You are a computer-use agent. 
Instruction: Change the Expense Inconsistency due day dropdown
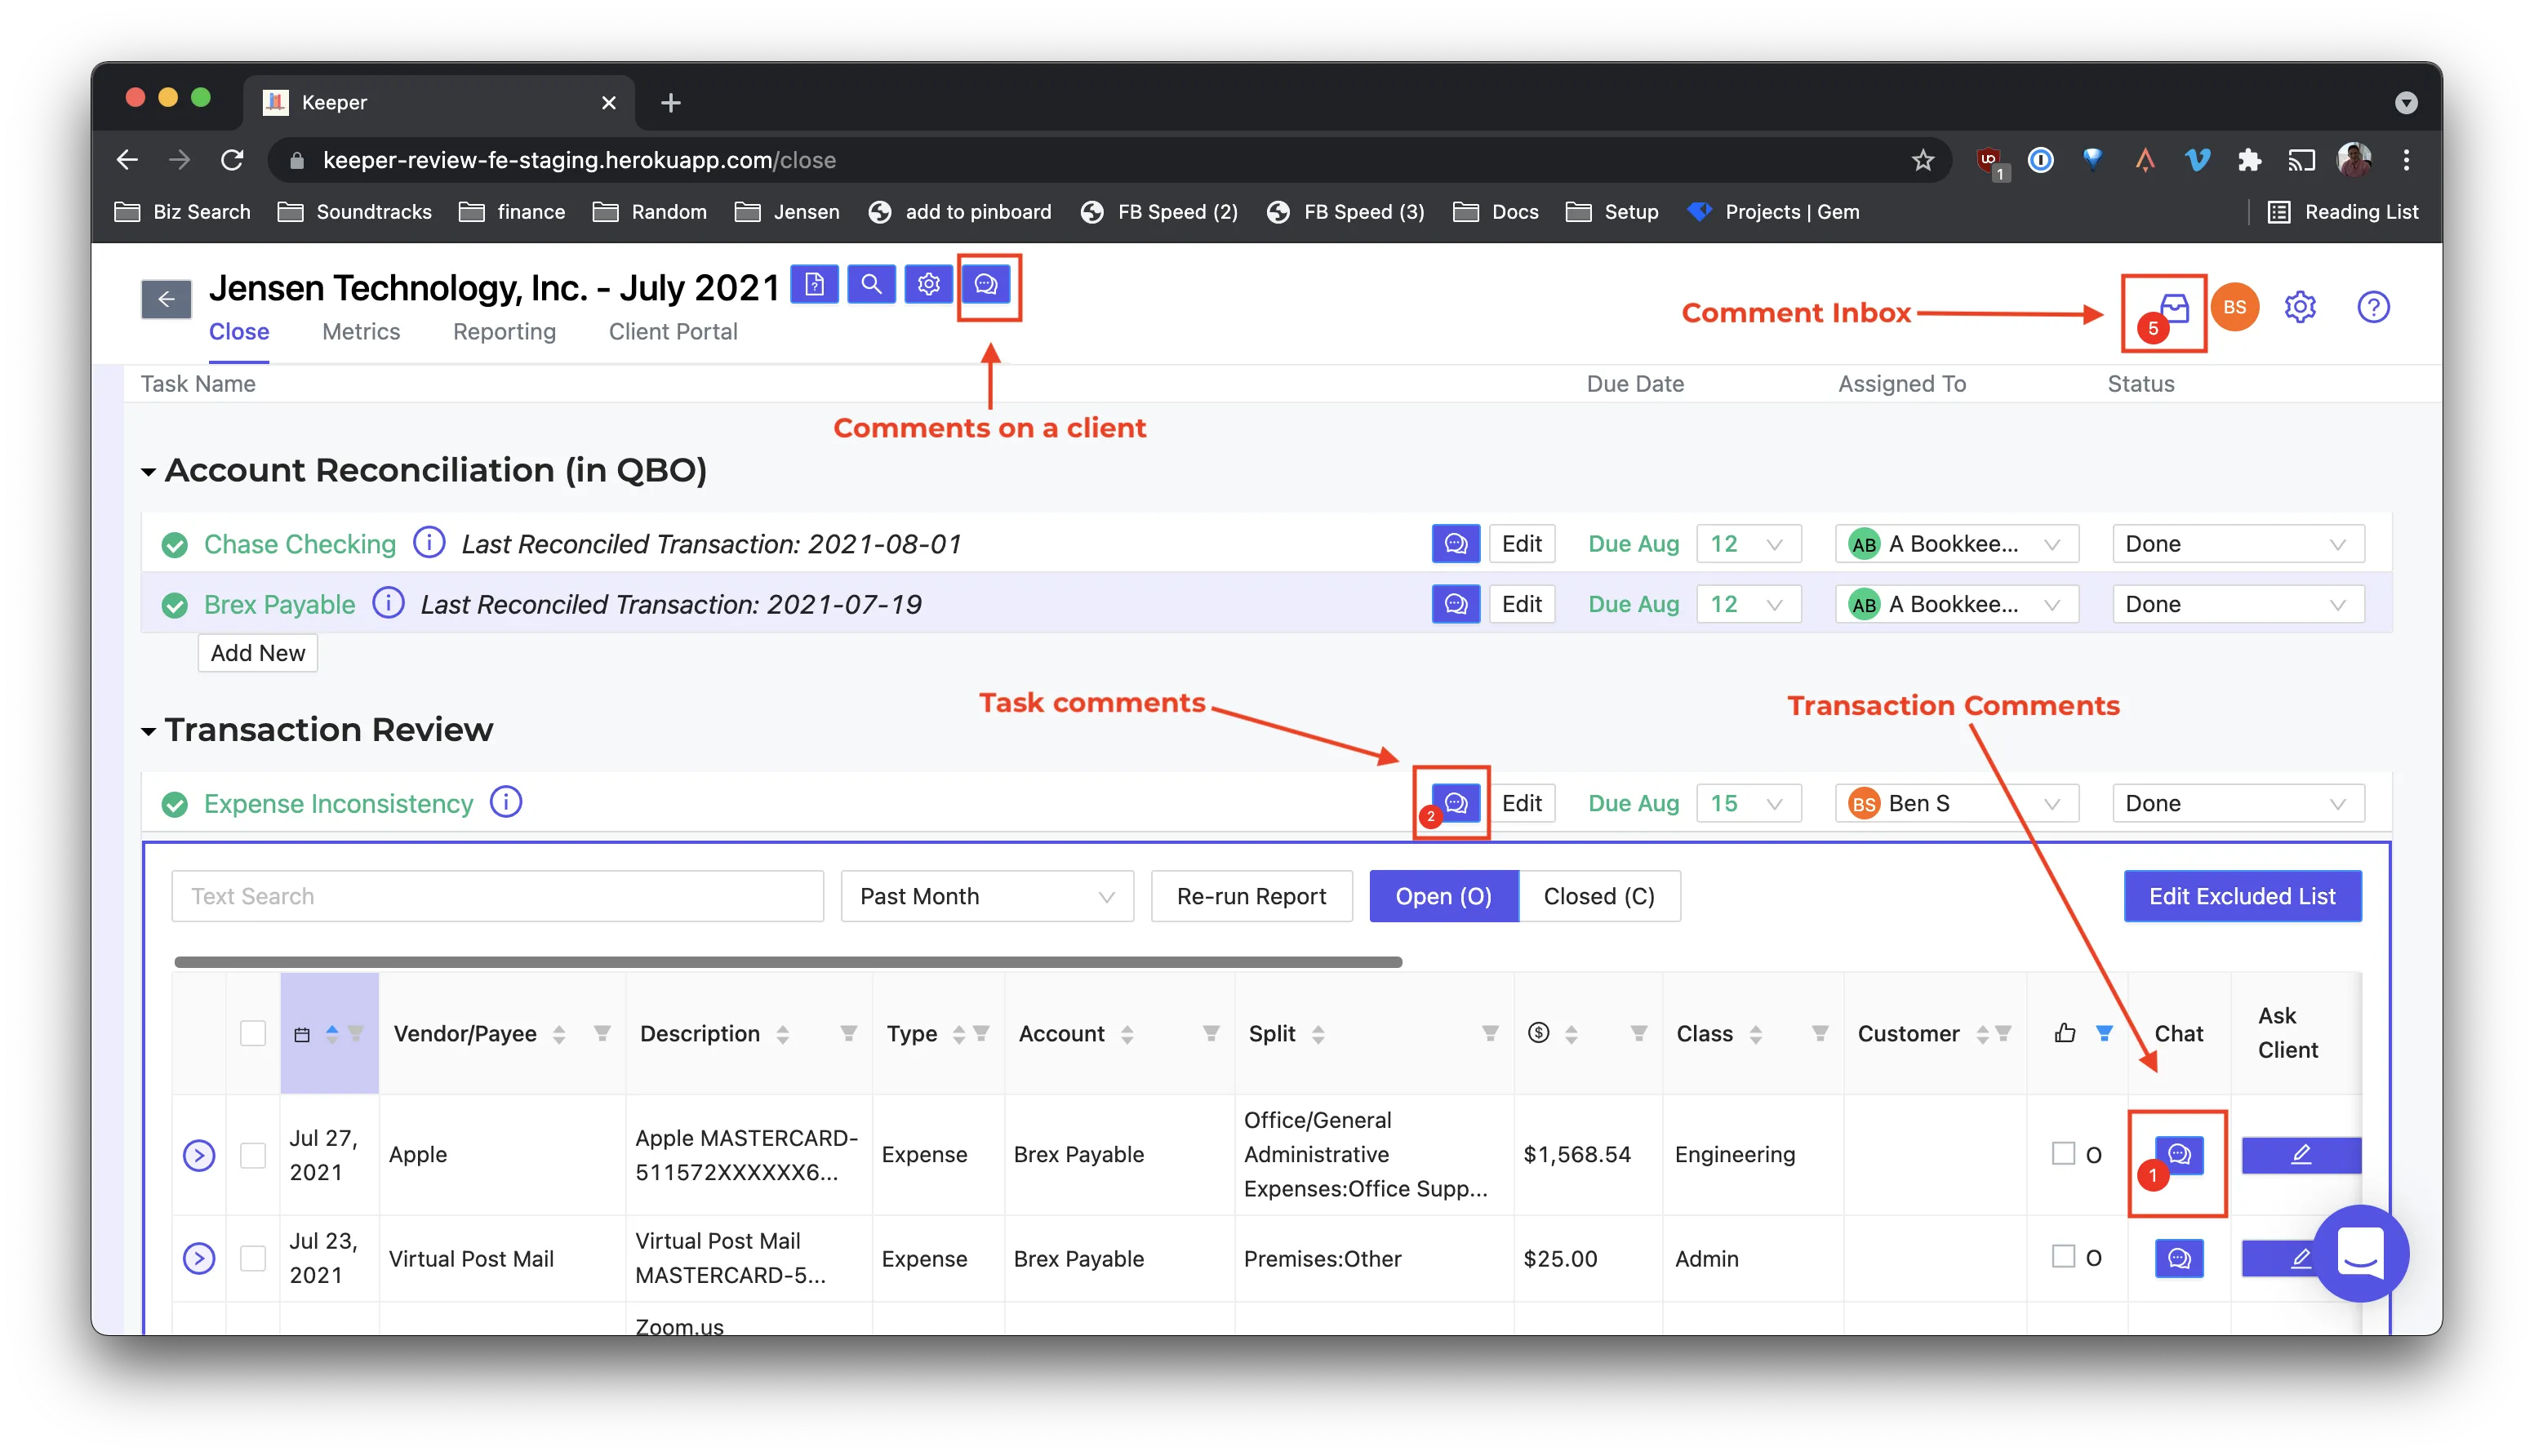(x=1747, y=803)
